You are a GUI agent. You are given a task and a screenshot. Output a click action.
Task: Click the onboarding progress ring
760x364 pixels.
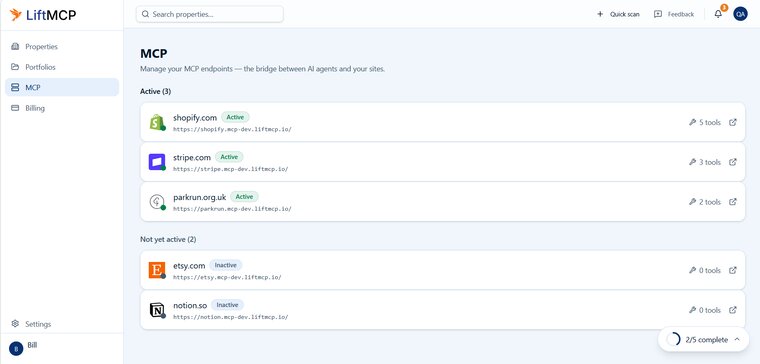(x=674, y=339)
